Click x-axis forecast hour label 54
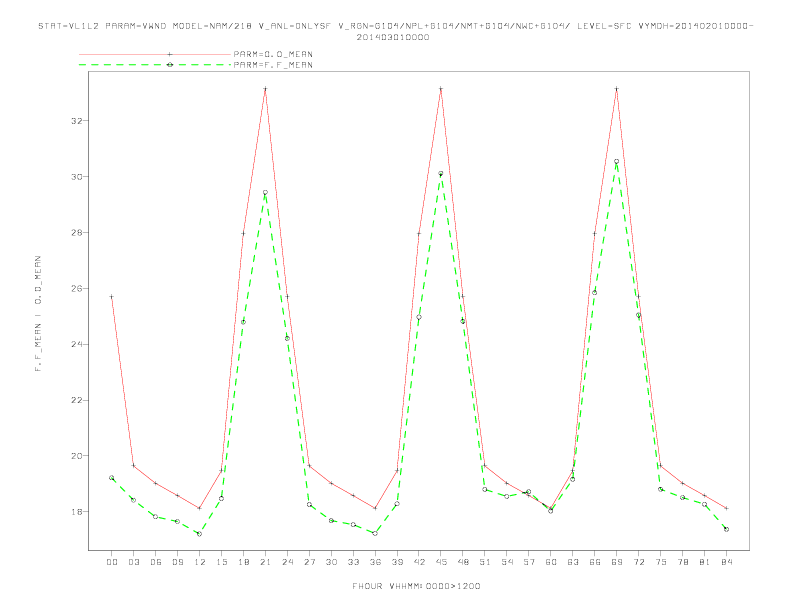 507,562
